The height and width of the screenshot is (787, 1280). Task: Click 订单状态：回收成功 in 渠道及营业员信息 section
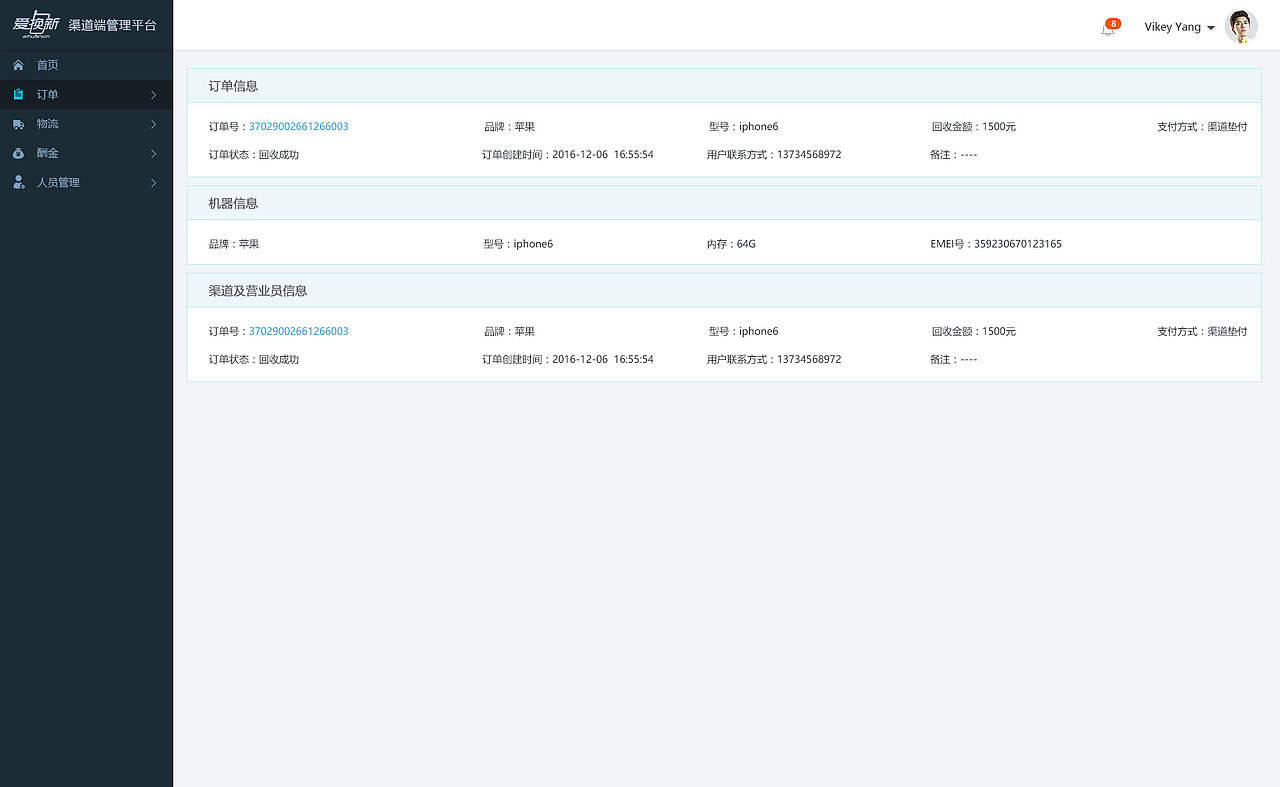click(254, 359)
